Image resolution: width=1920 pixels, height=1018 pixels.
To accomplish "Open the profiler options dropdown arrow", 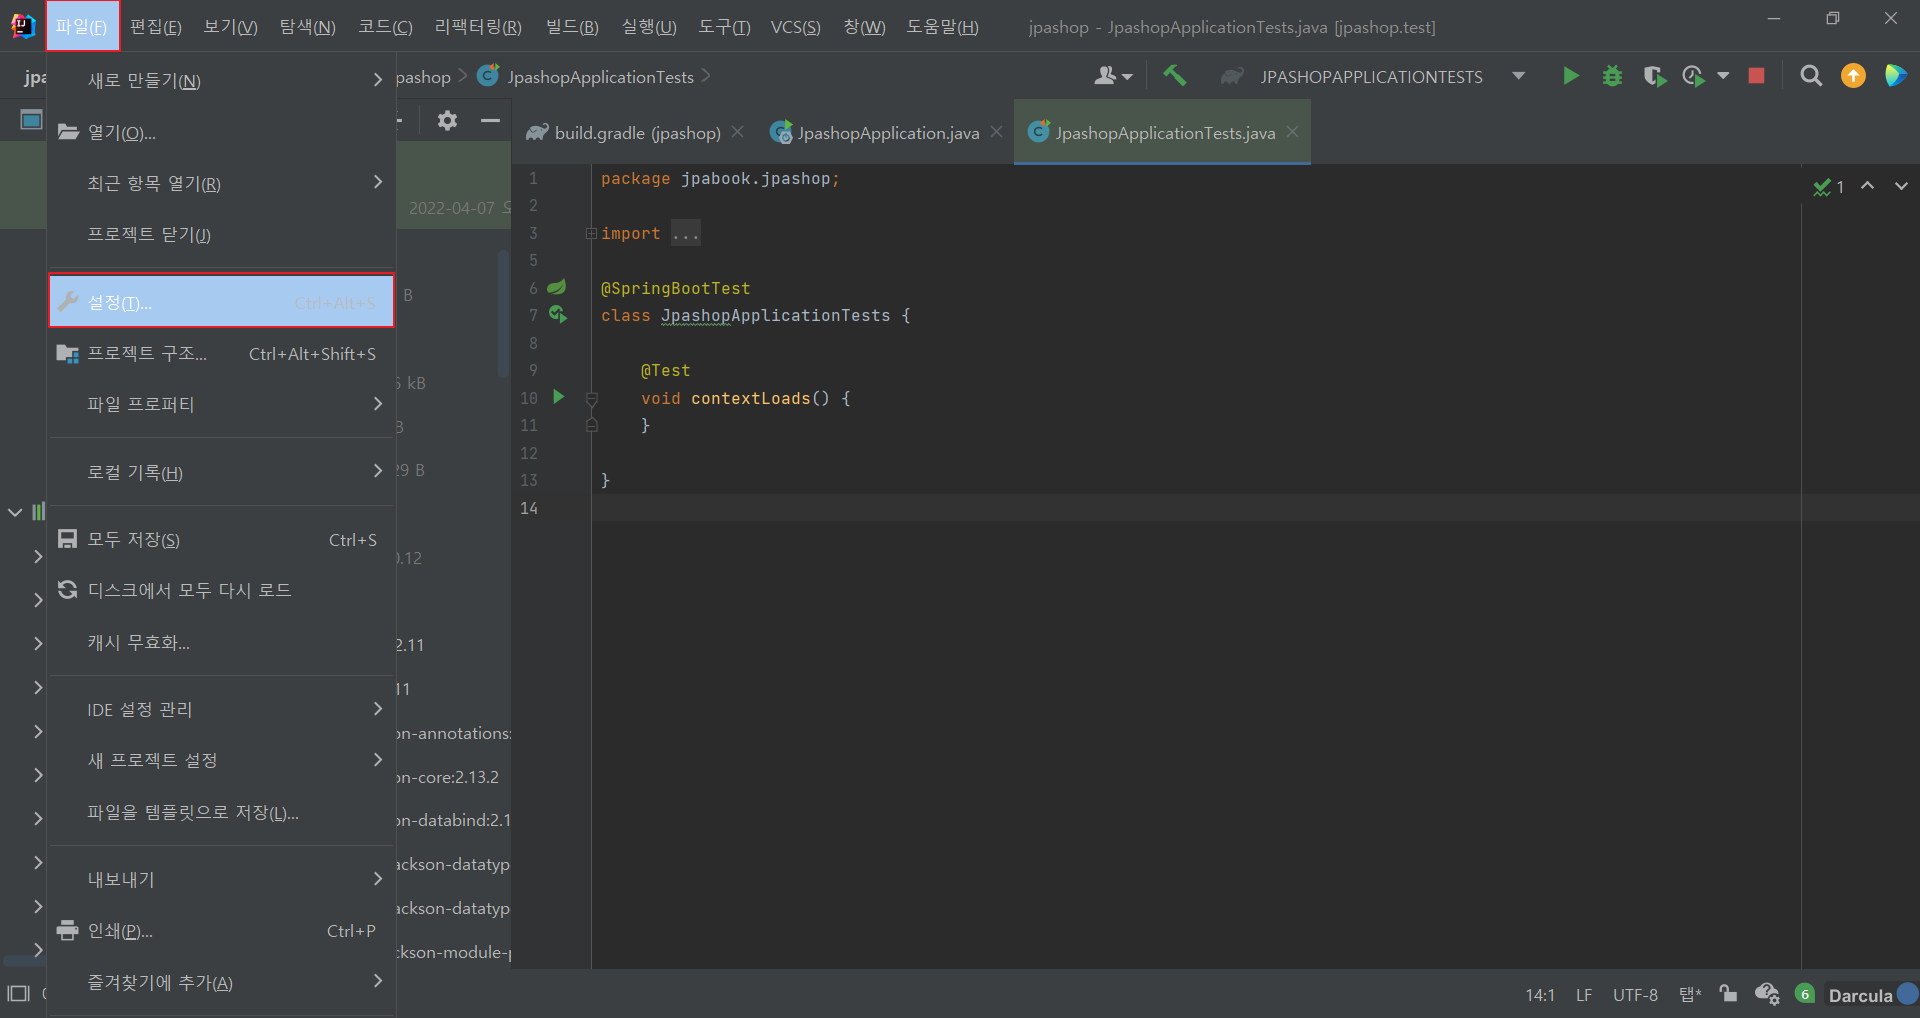I will (1723, 76).
